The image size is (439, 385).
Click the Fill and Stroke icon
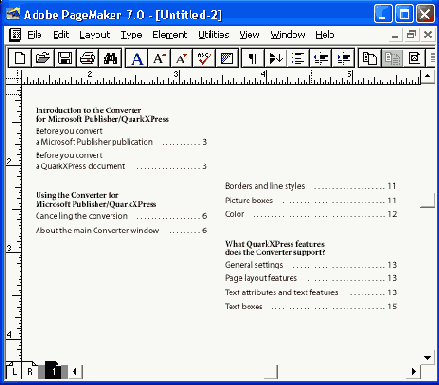tap(226, 58)
